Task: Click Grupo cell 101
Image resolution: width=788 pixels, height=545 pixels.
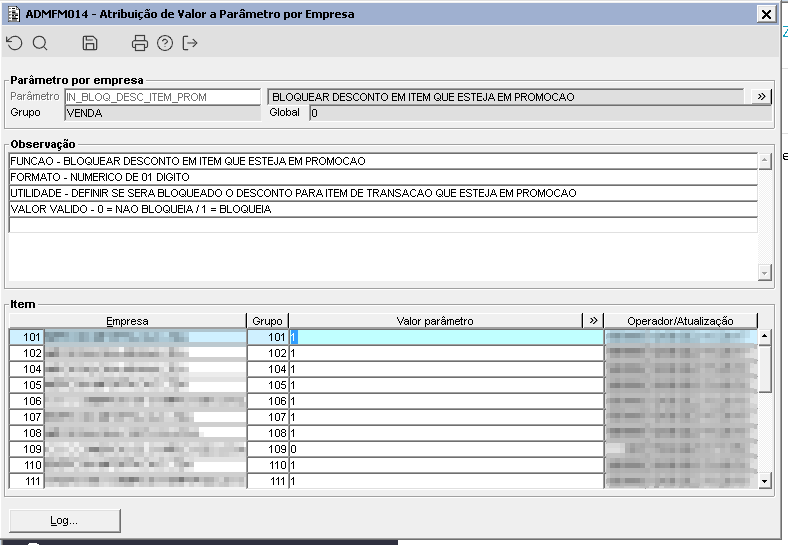Action: point(268,337)
